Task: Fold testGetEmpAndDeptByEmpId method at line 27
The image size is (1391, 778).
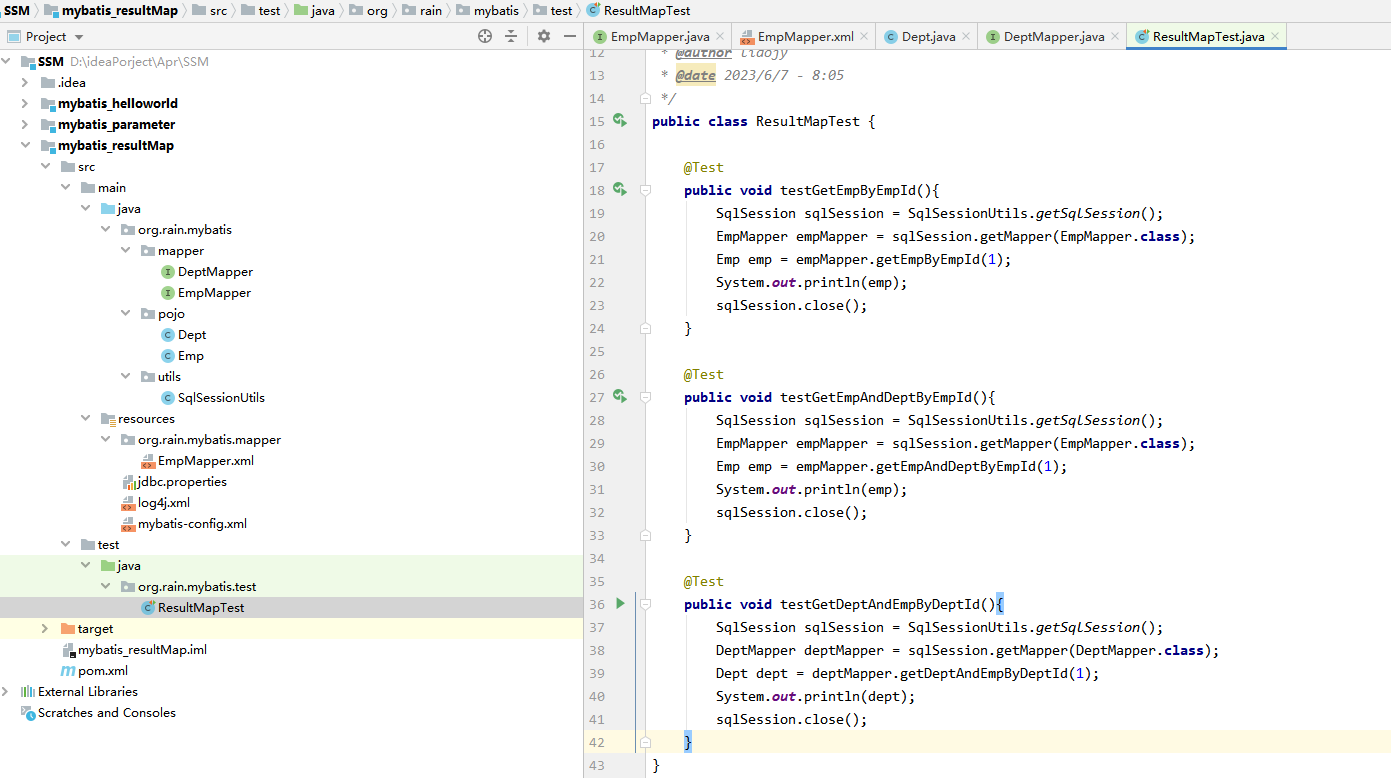Action: (x=645, y=397)
